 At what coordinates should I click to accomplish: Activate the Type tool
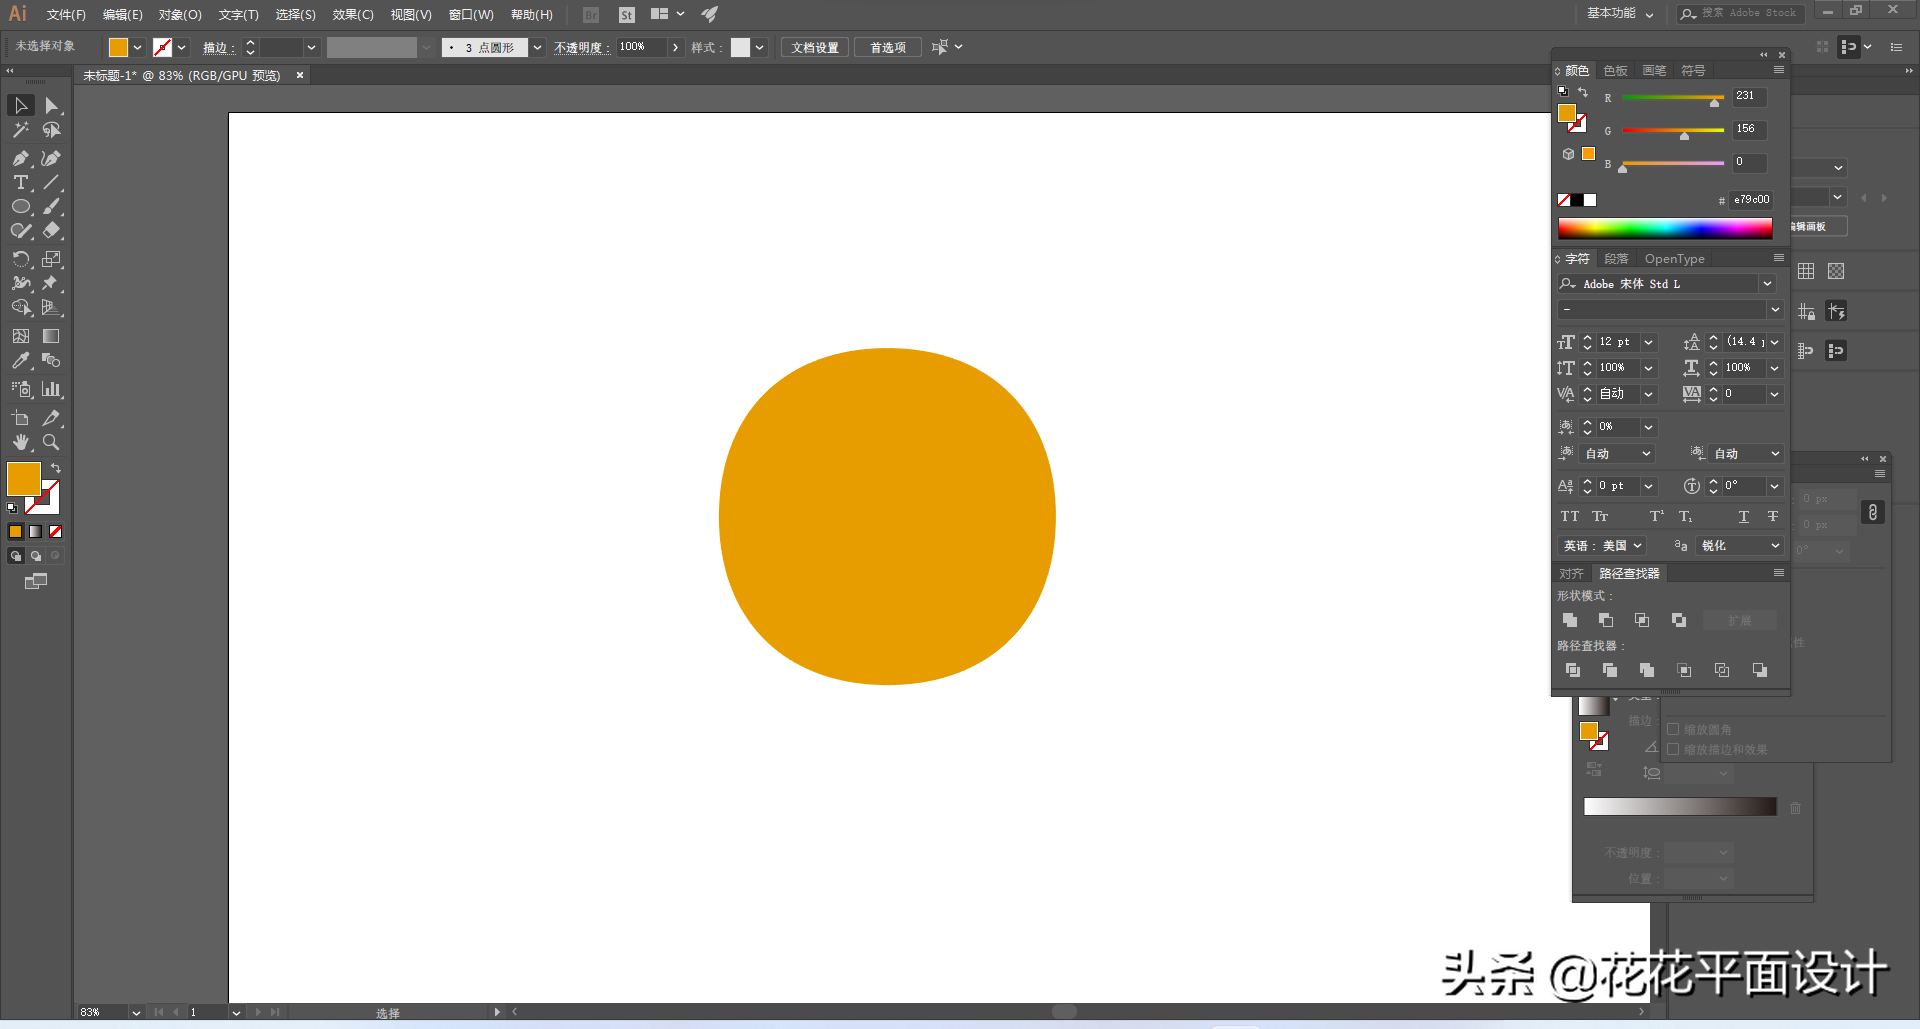[21, 183]
